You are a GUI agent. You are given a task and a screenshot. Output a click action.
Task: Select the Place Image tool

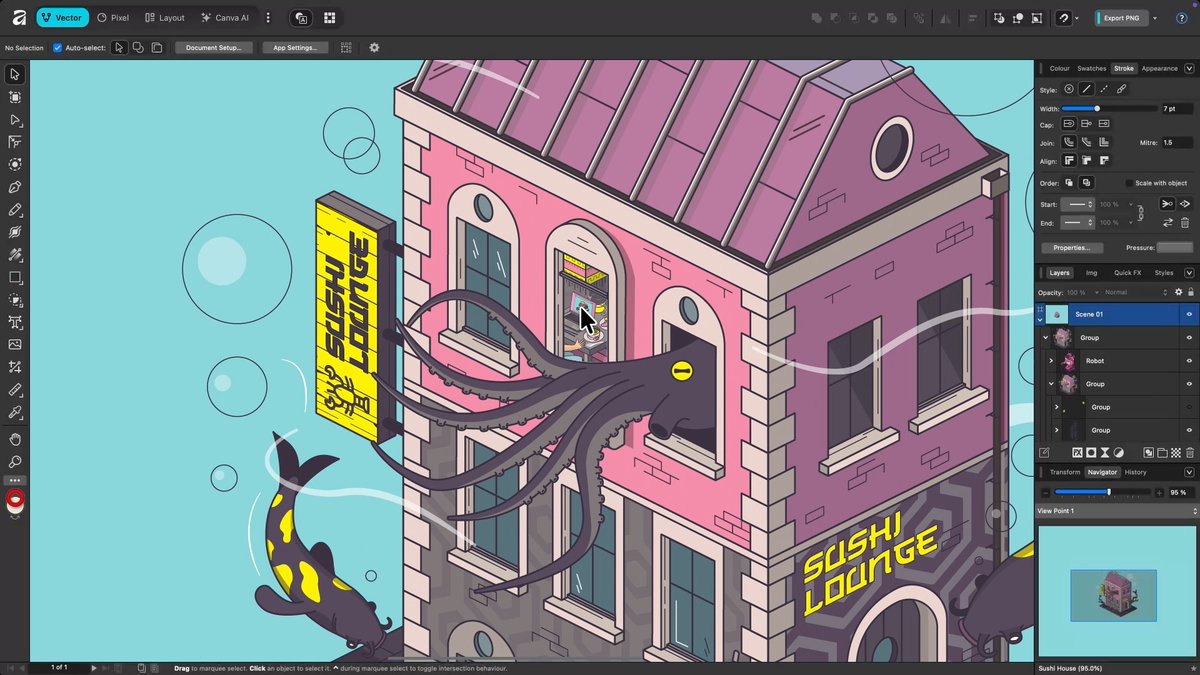15,344
